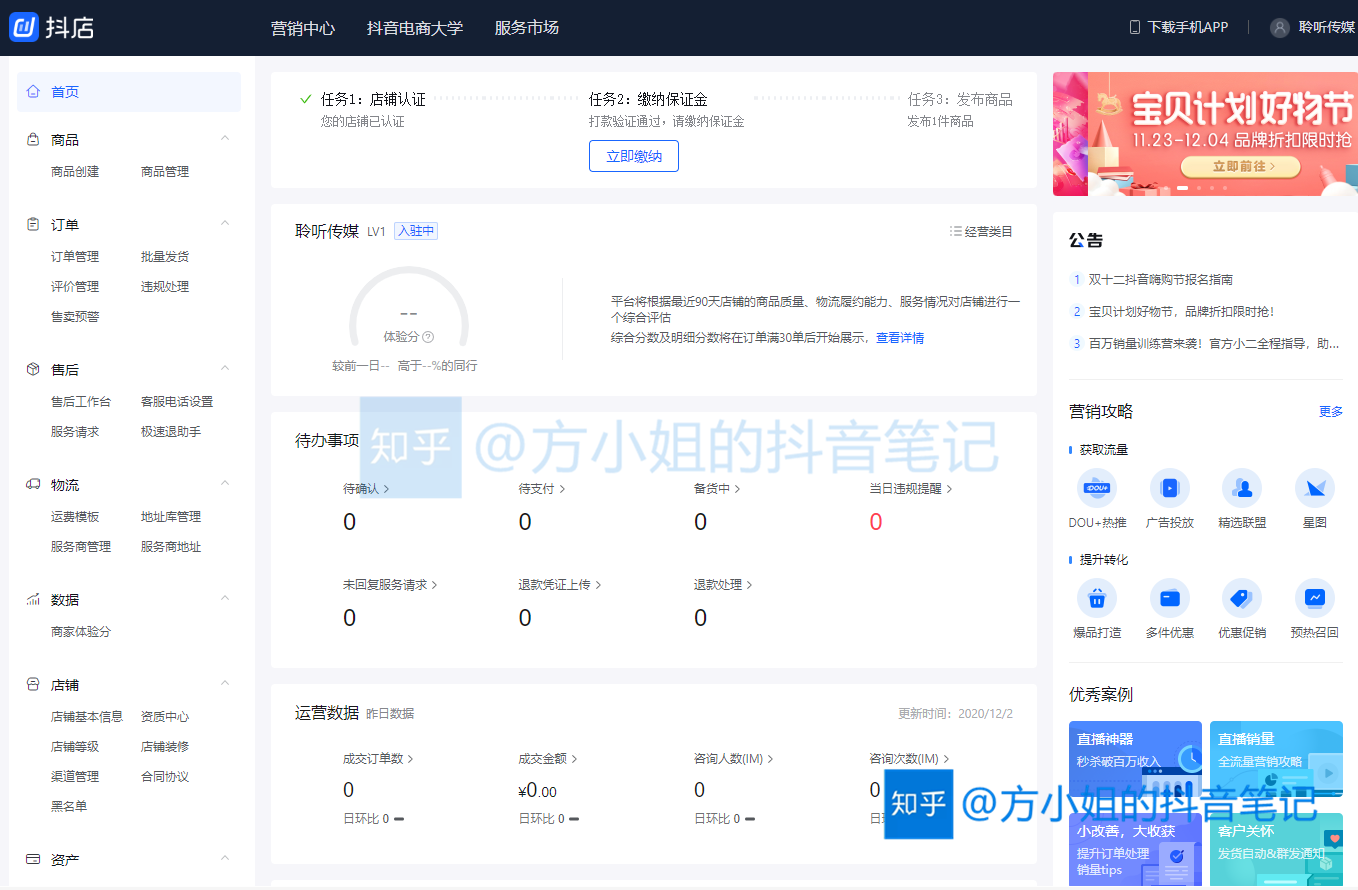This screenshot has width=1358, height=890.
Task: Click 下载手机APP link
Action: tap(1188, 27)
